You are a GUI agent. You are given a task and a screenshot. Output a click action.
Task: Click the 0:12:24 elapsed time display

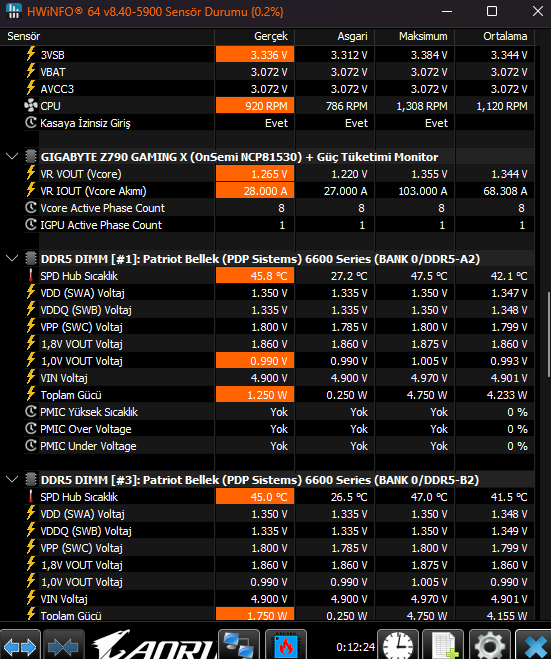click(x=355, y=646)
